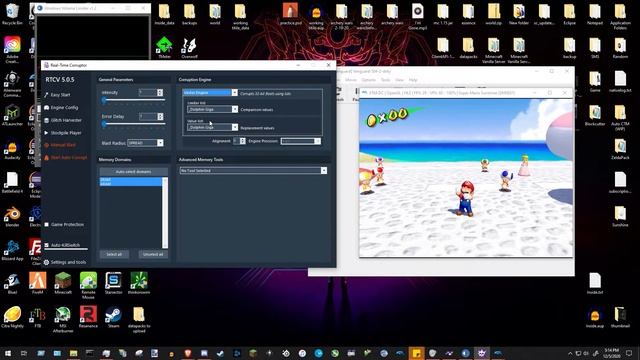Screen dimensions: 640x360
Task: Open Blockcutter icon on desktop
Action: coord(595,116)
